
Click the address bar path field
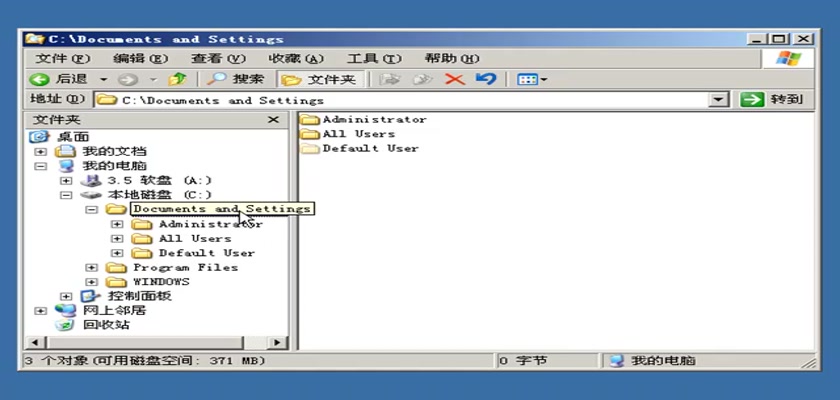coord(400,100)
